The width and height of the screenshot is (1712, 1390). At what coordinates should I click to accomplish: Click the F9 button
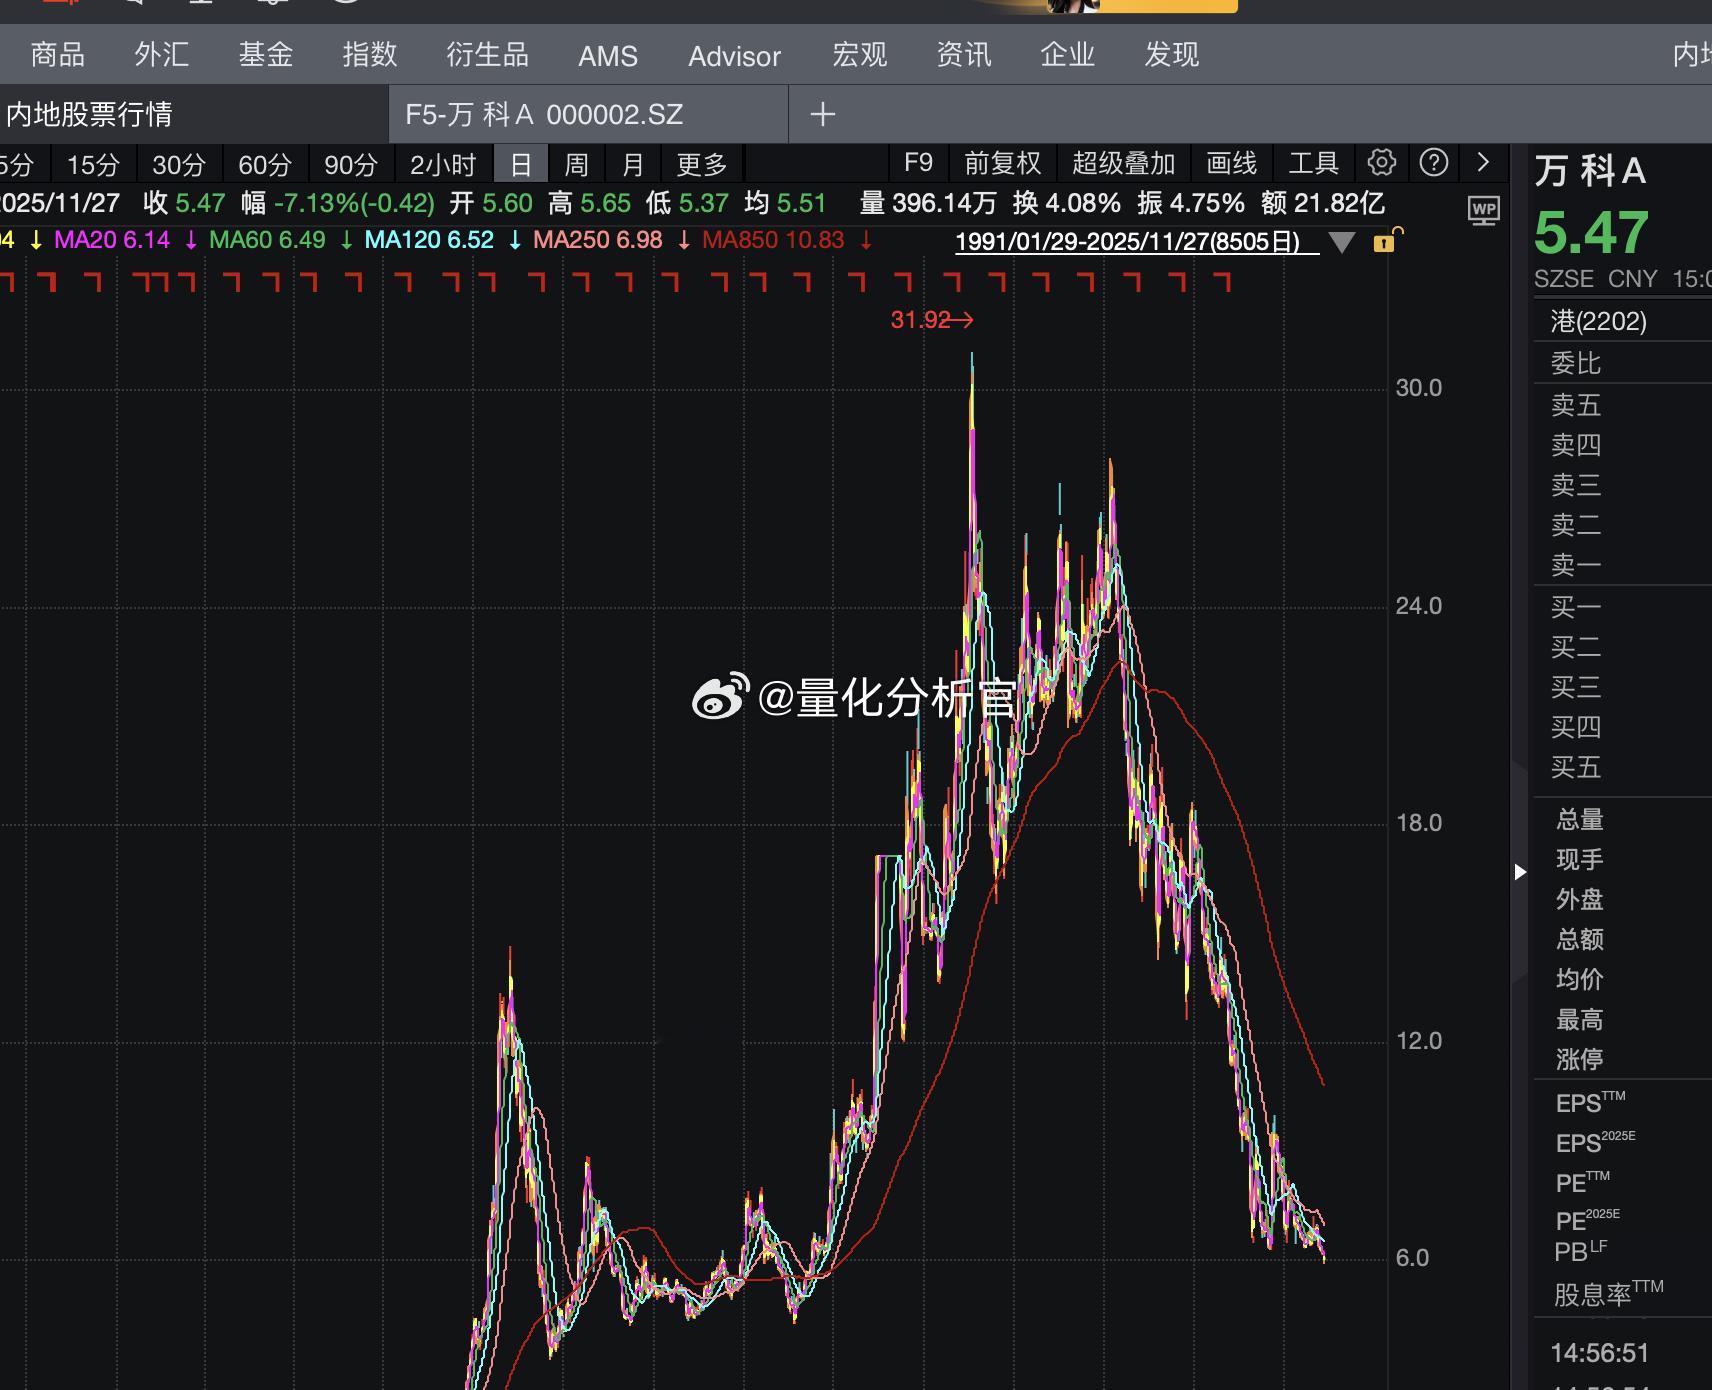(x=918, y=163)
